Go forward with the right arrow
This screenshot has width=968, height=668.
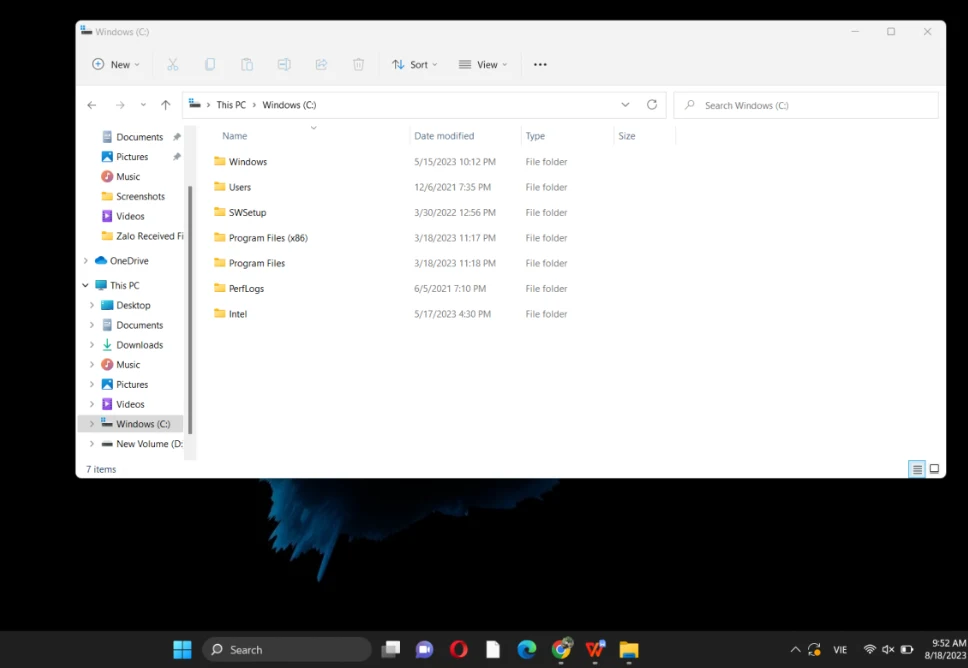click(x=120, y=105)
